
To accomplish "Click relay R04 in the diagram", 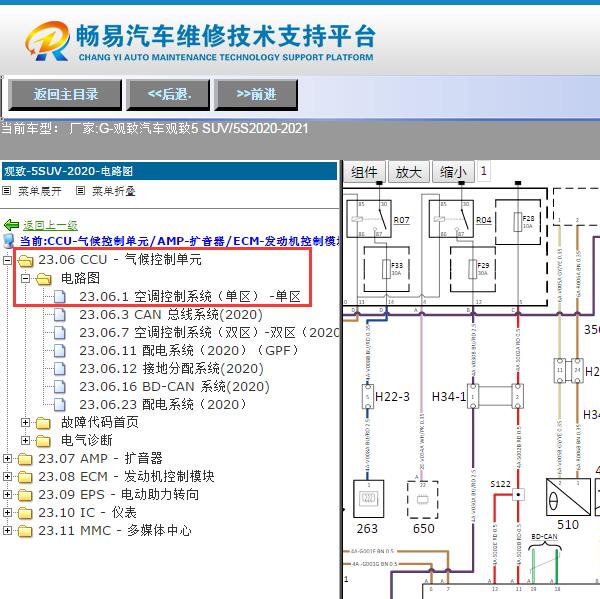I will pos(451,219).
